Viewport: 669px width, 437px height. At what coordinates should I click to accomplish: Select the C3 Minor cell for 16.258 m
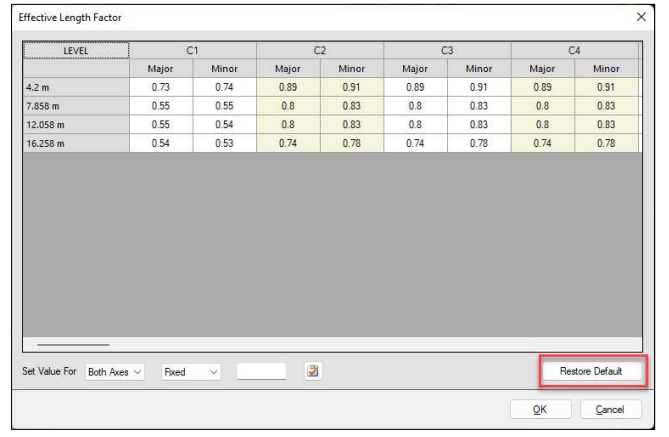tap(479, 143)
